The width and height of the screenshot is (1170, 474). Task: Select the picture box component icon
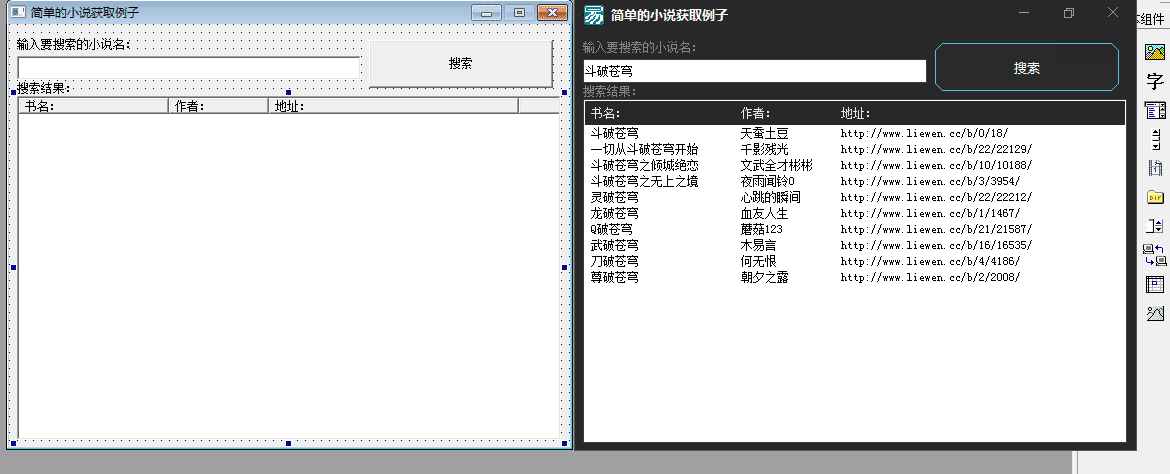tap(1154, 52)
